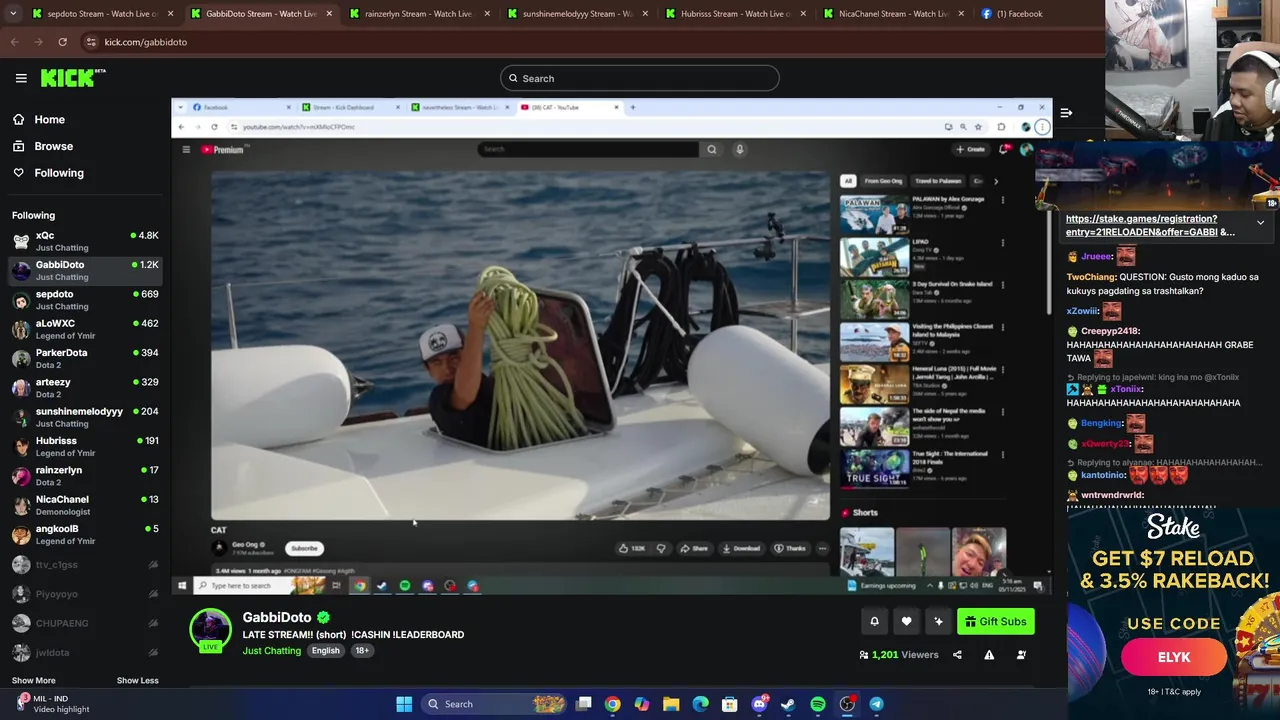
Task: Open xQc channel in Following list
Action: click(x=85, y=241)
